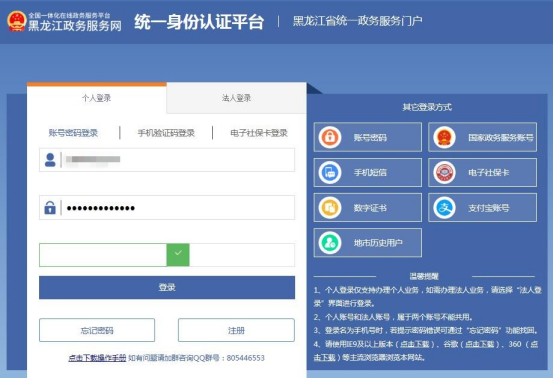Click the 注册 button
Viewport: 553px width, 378px height.
tap(236, 330)
